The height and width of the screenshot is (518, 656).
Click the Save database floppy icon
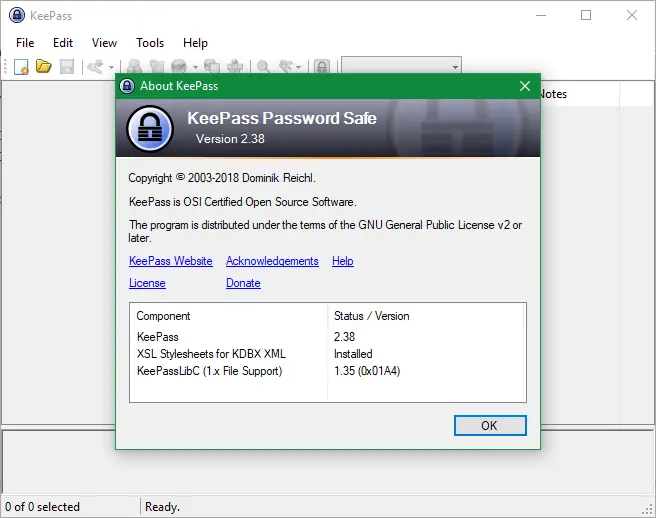[x=67, y=67]
